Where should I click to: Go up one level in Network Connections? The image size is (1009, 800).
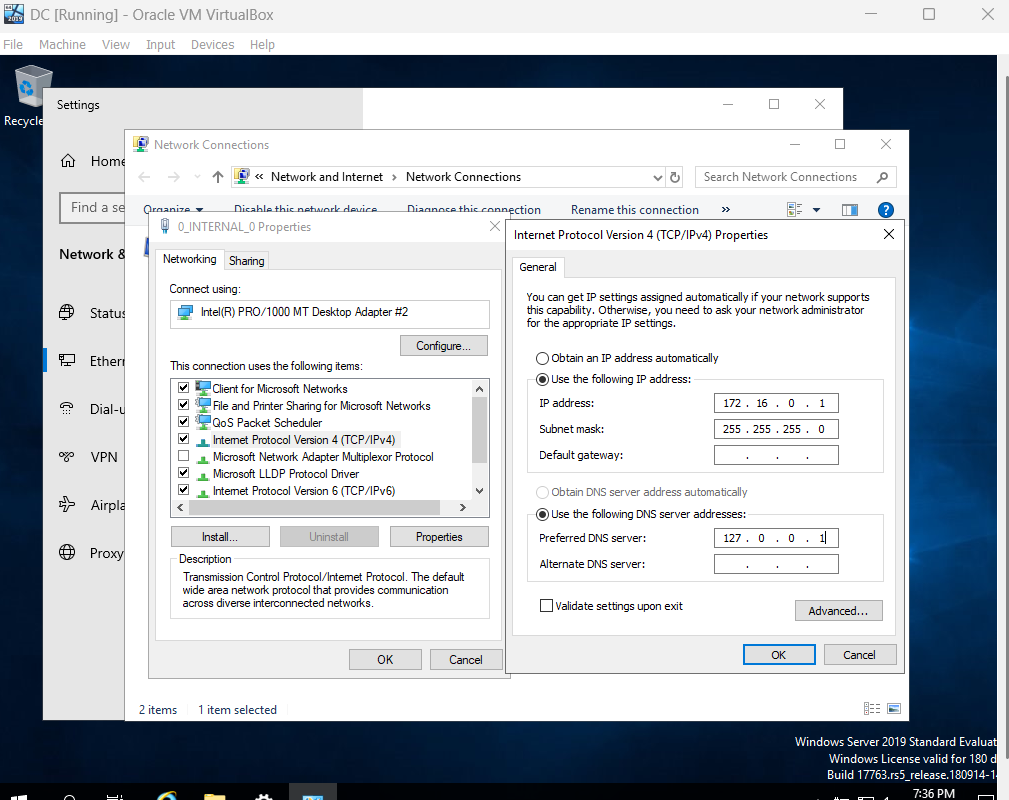tap(218, 177)
